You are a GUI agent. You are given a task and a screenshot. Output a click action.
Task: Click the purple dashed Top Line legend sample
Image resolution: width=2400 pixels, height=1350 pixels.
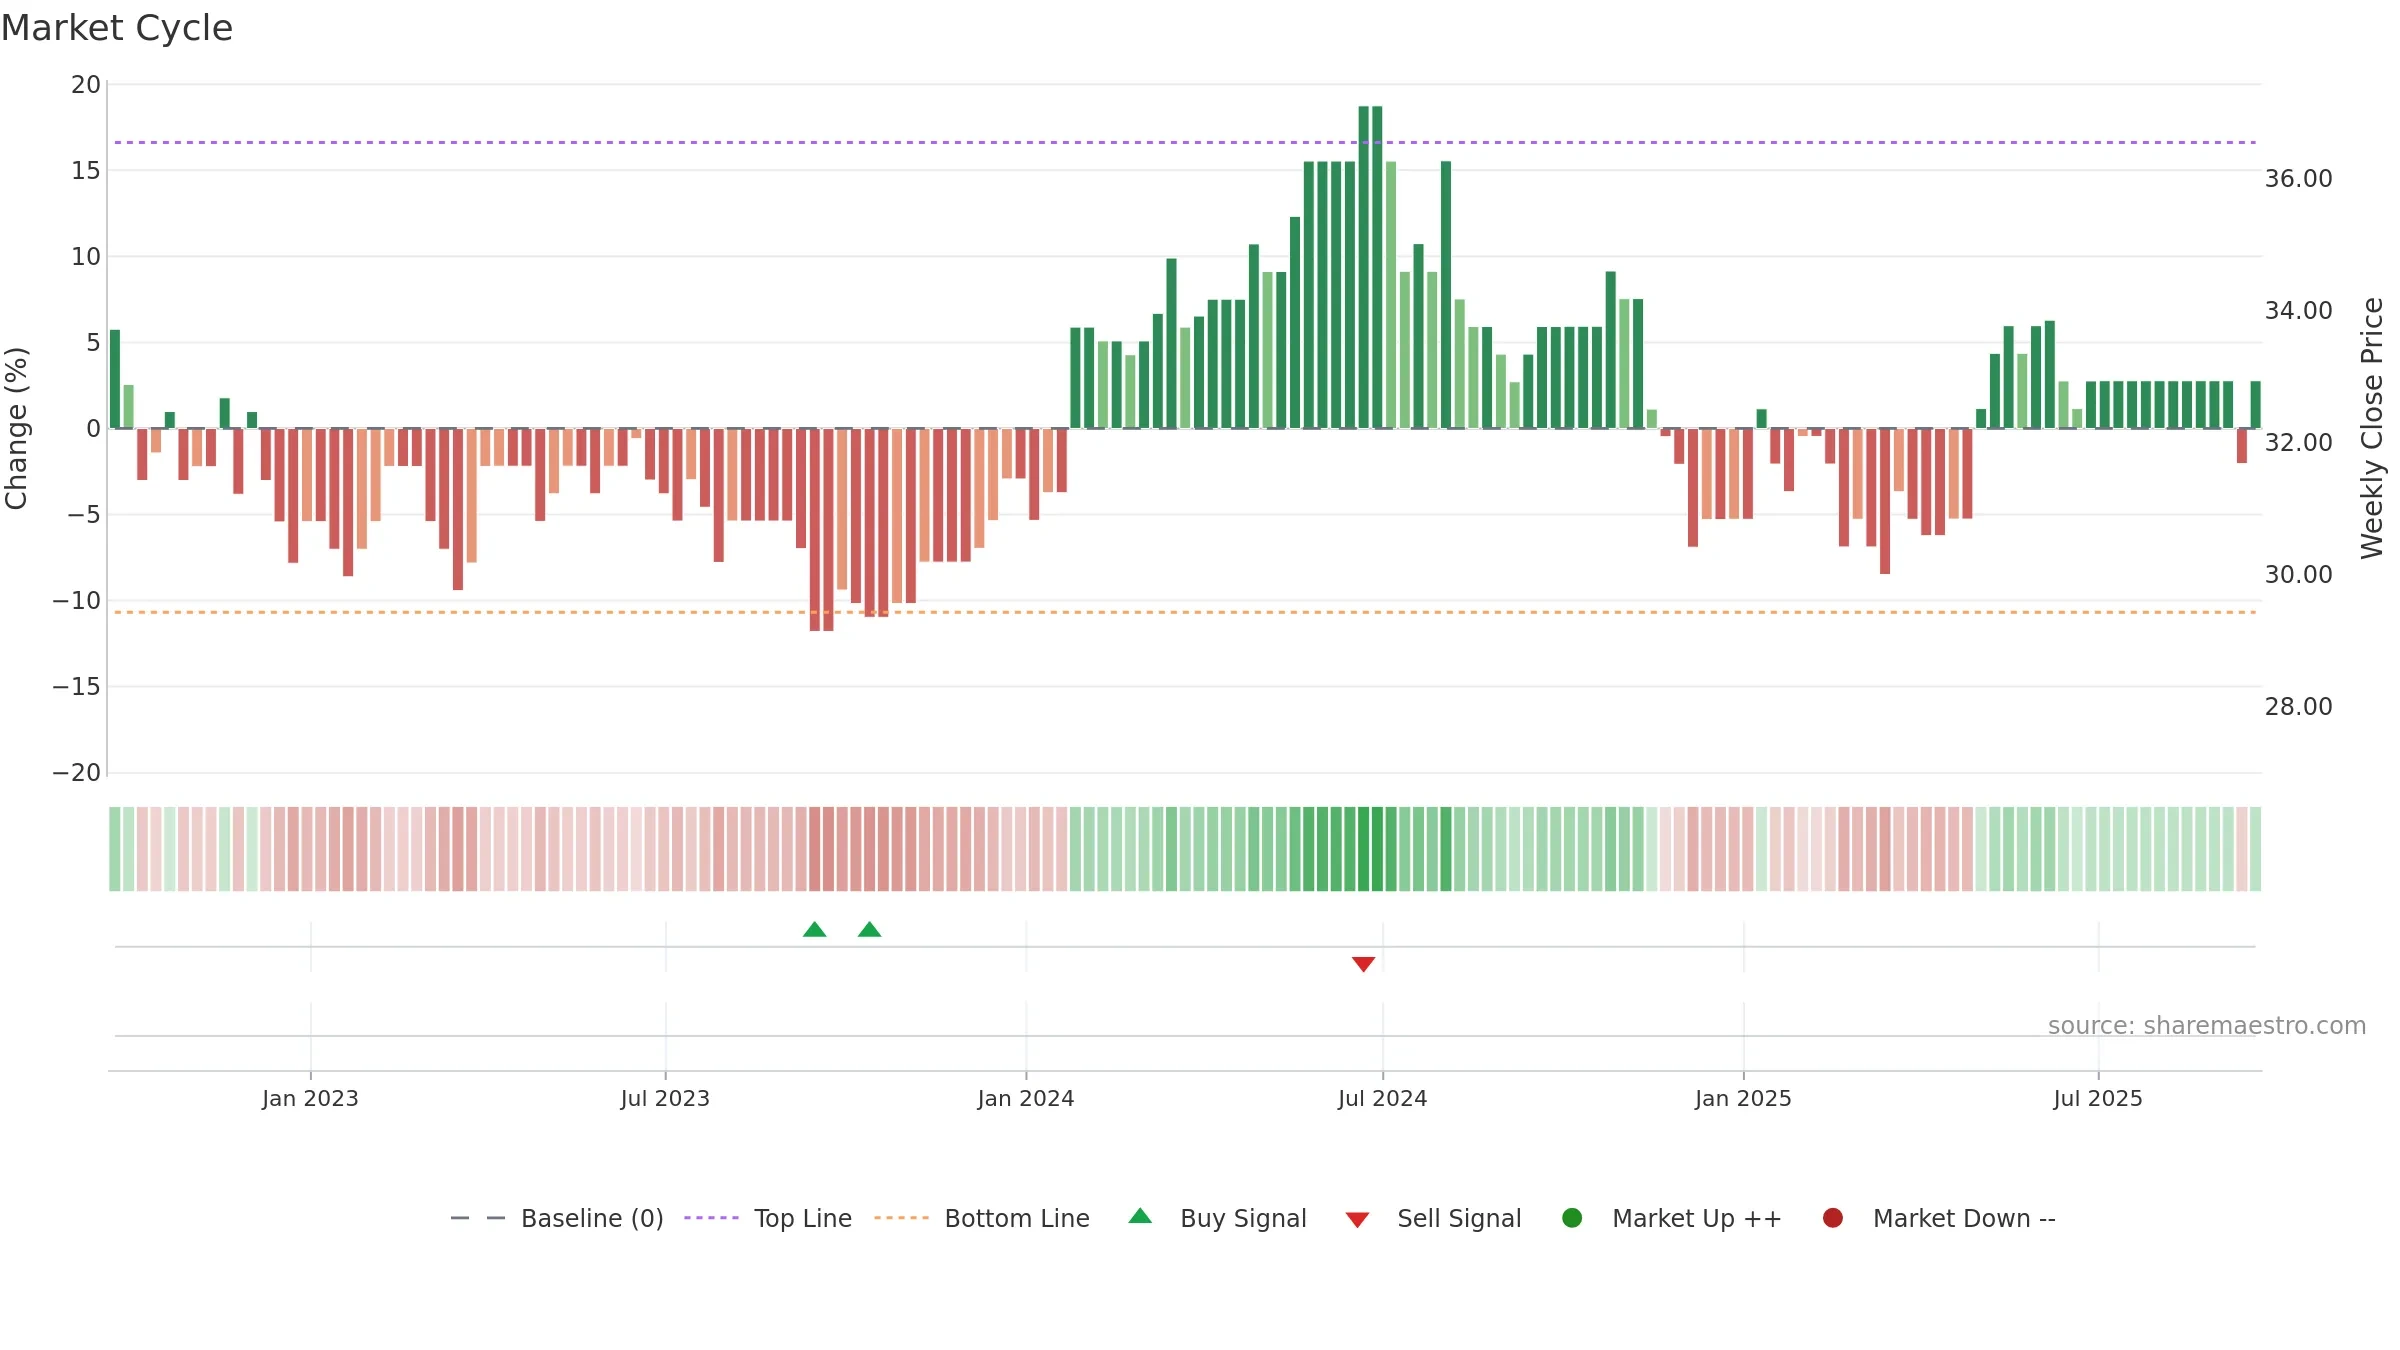coord(711,1218)
